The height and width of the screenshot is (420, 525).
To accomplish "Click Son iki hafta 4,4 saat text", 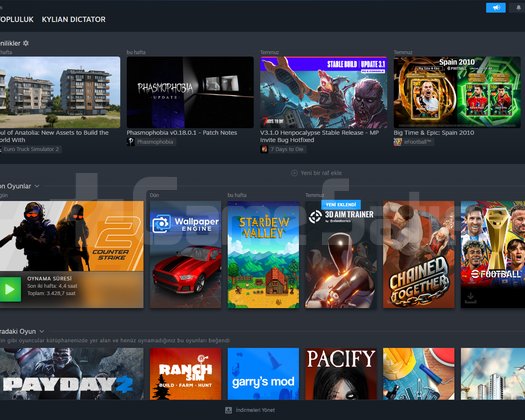I will (x=52, y=286).
